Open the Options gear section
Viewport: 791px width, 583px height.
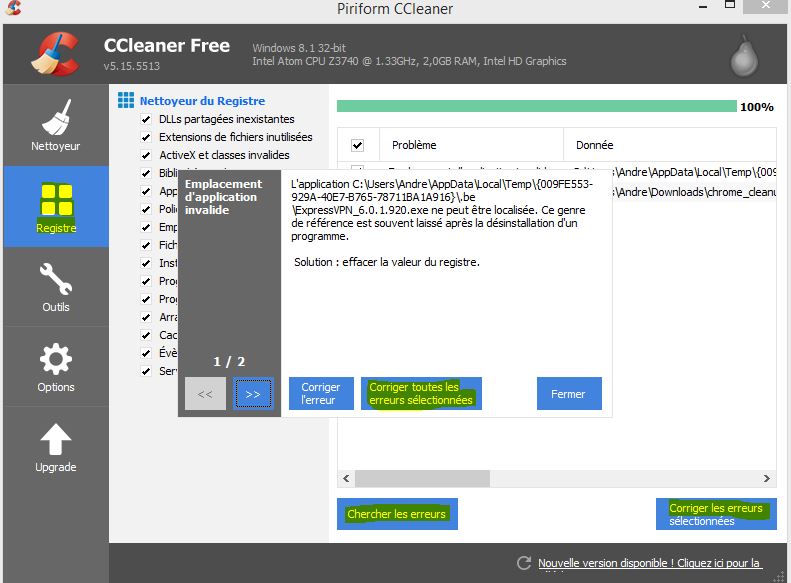point(56,365)
